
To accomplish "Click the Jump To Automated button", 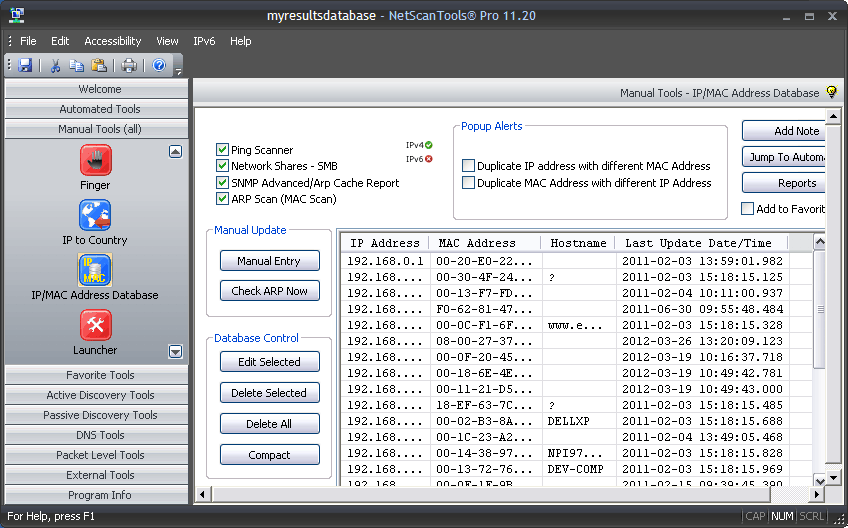I will tap(784, 157).
